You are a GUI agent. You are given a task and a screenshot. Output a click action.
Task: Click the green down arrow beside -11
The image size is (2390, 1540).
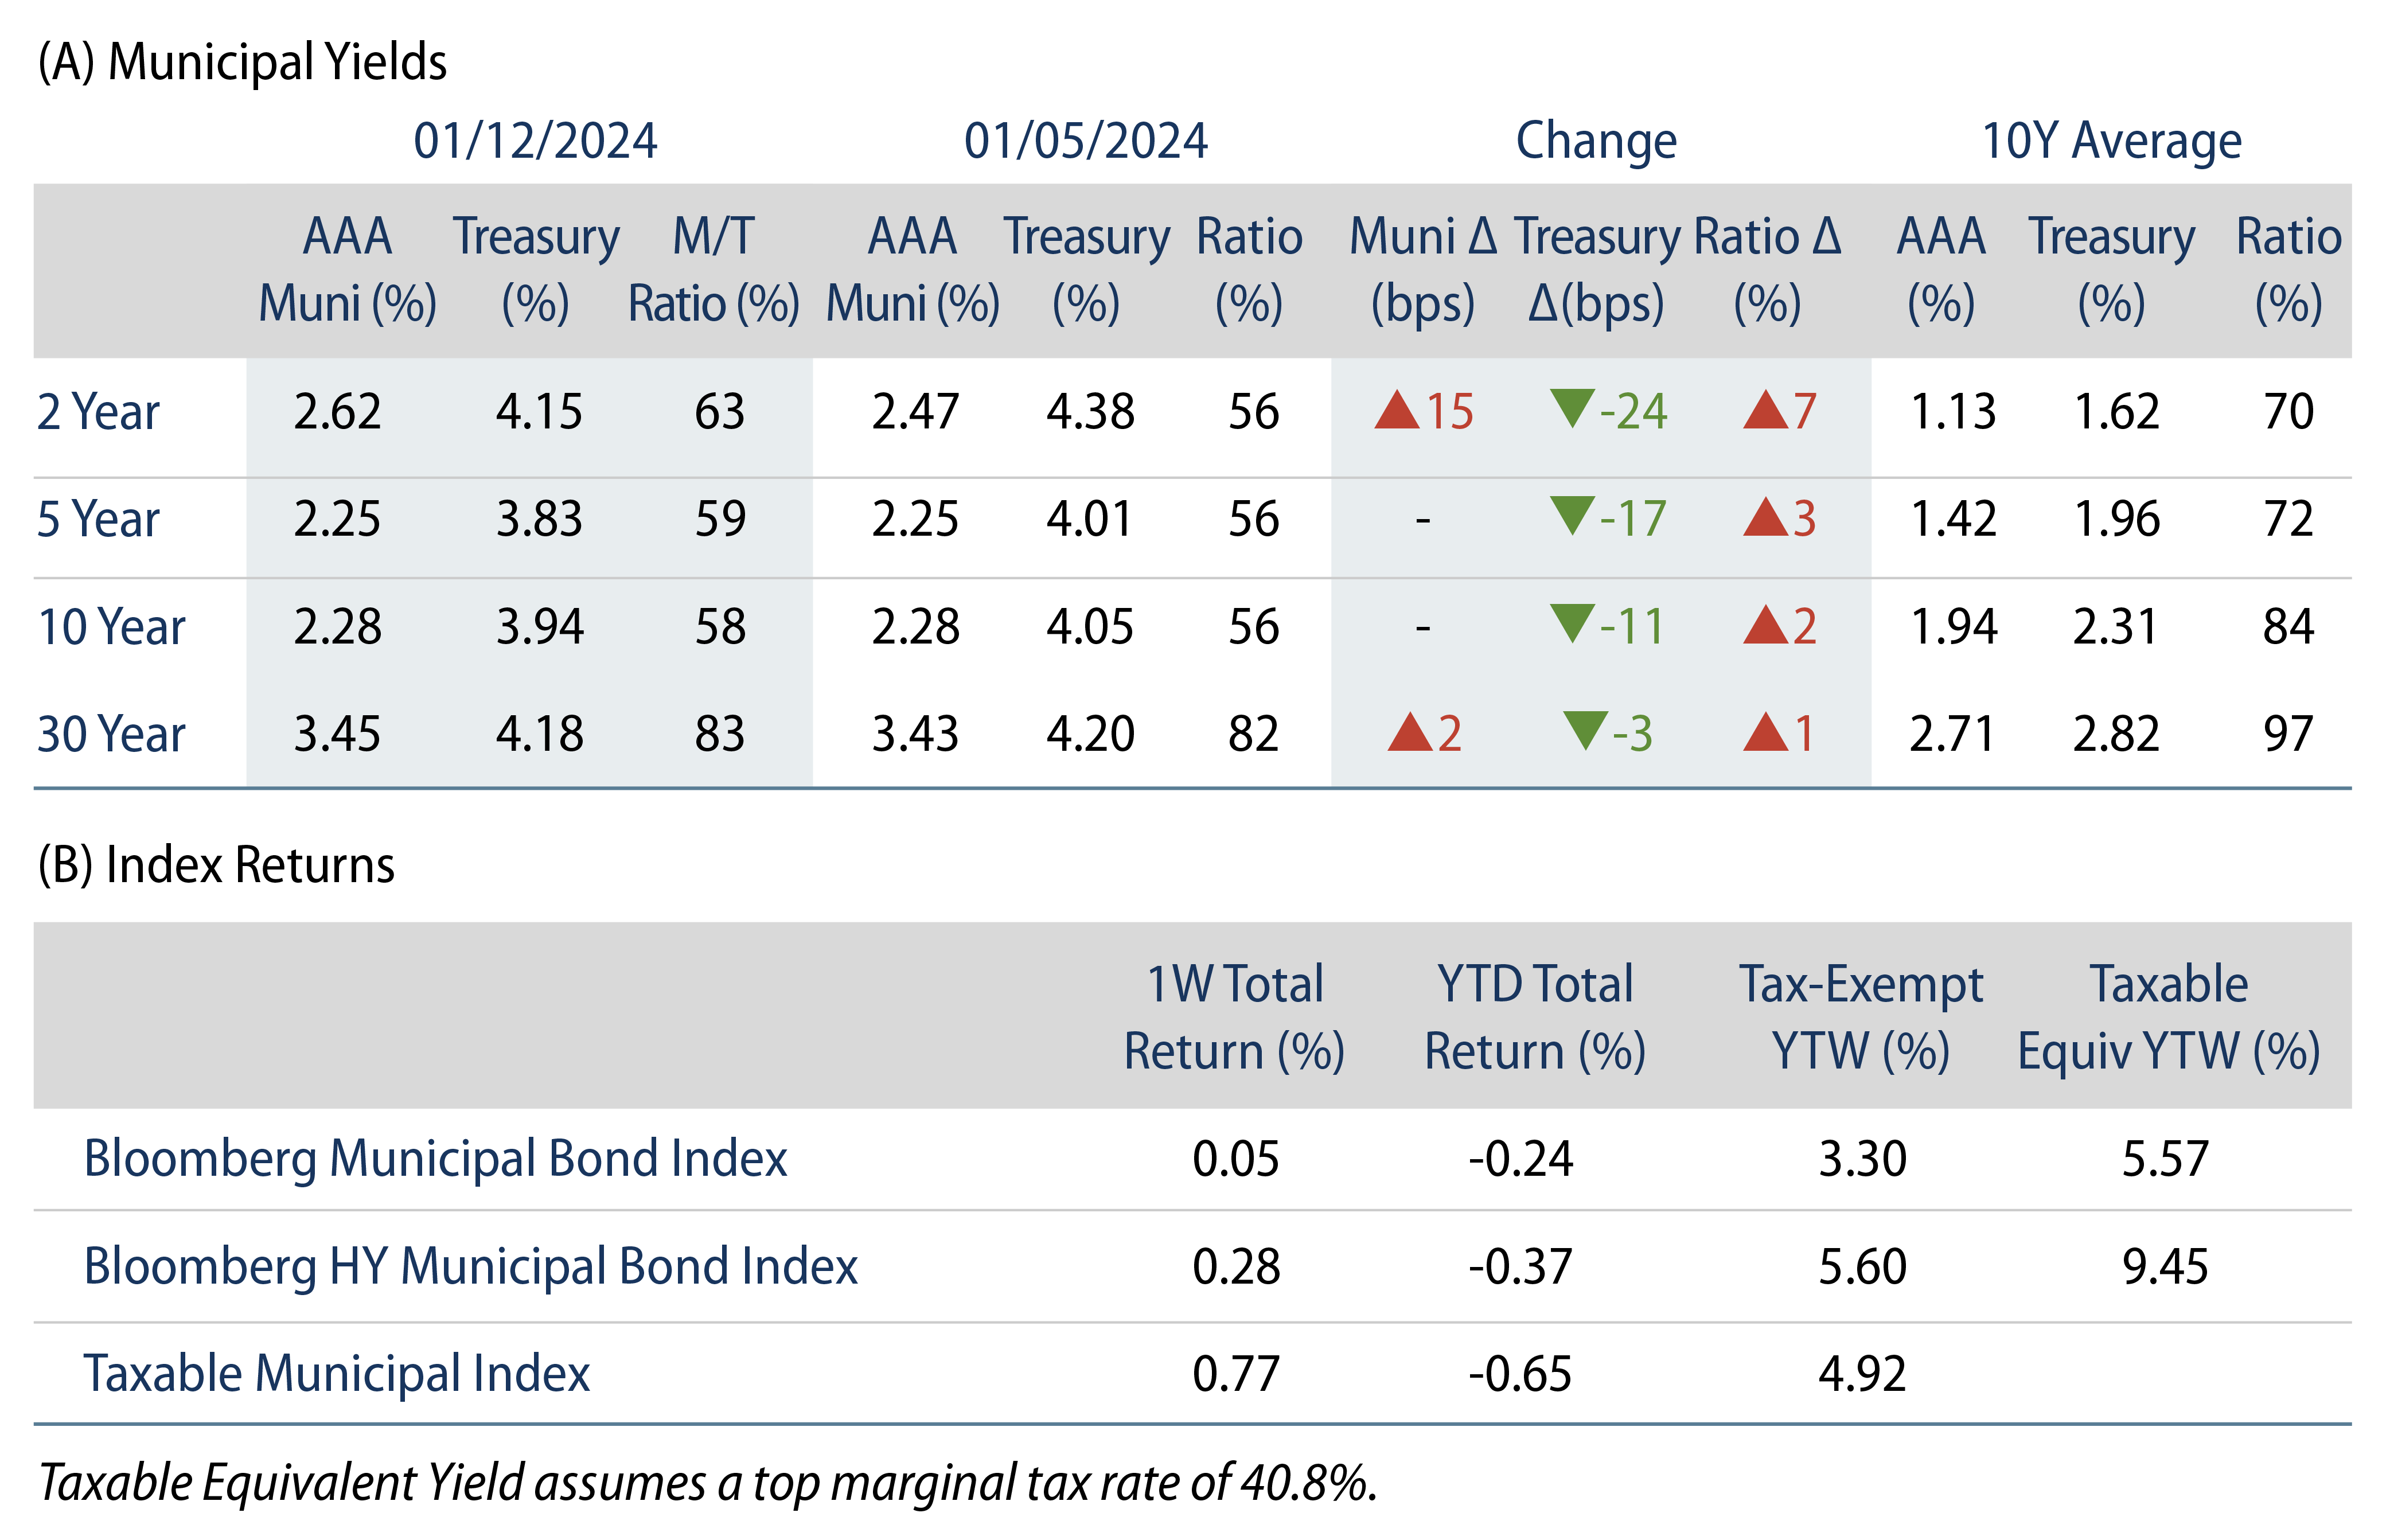click(1572, 623)
